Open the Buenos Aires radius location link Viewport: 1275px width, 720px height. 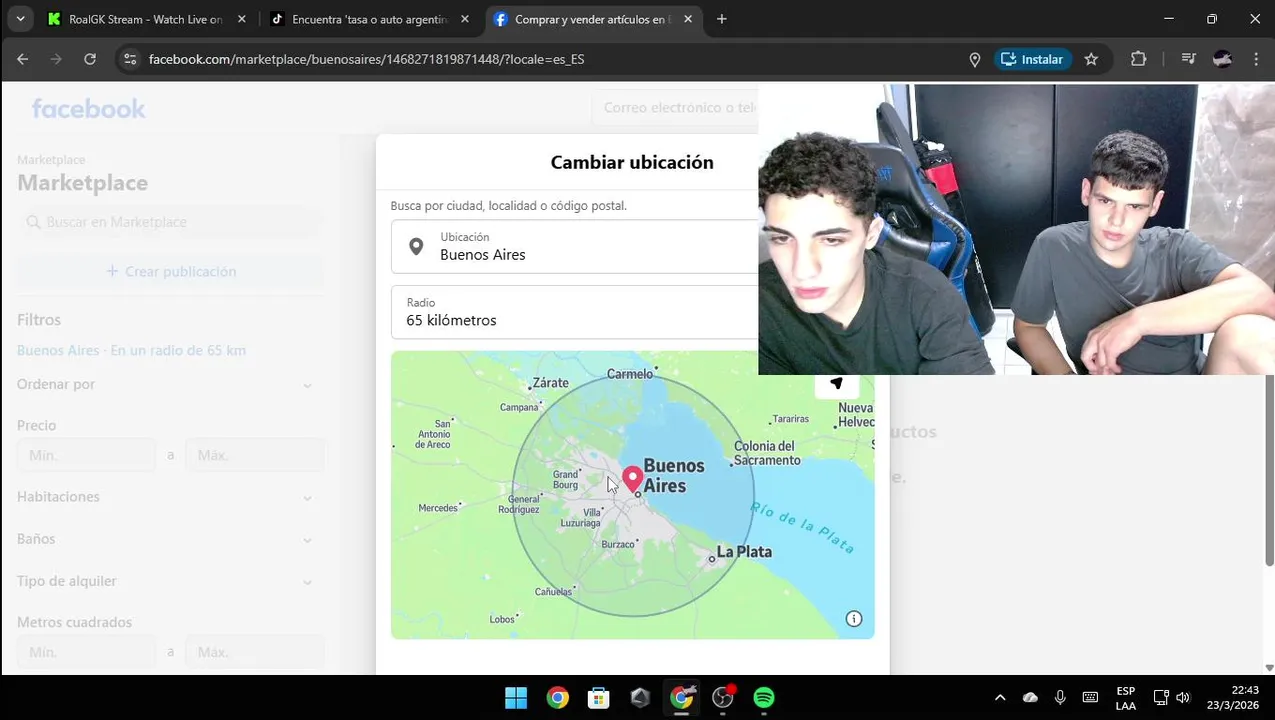click(x=131, y=350)
